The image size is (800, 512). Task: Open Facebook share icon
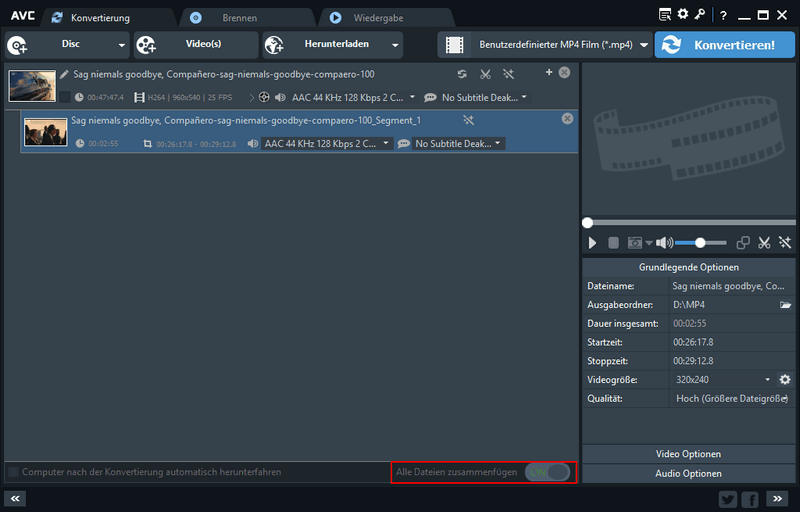pyautogui.click(x=750, y=499)
